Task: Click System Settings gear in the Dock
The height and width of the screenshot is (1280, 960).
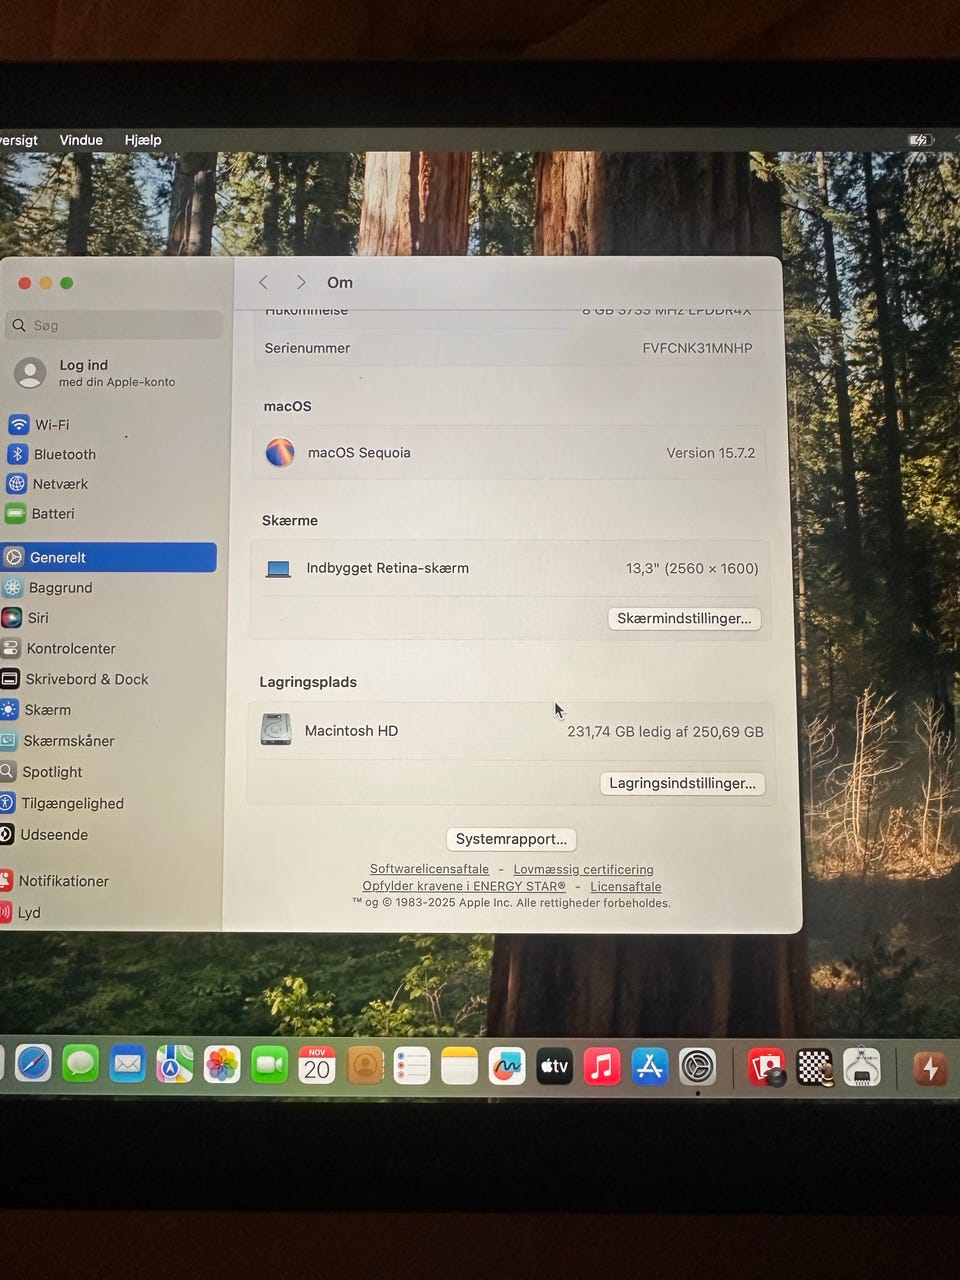Action: click(697, 1067)
